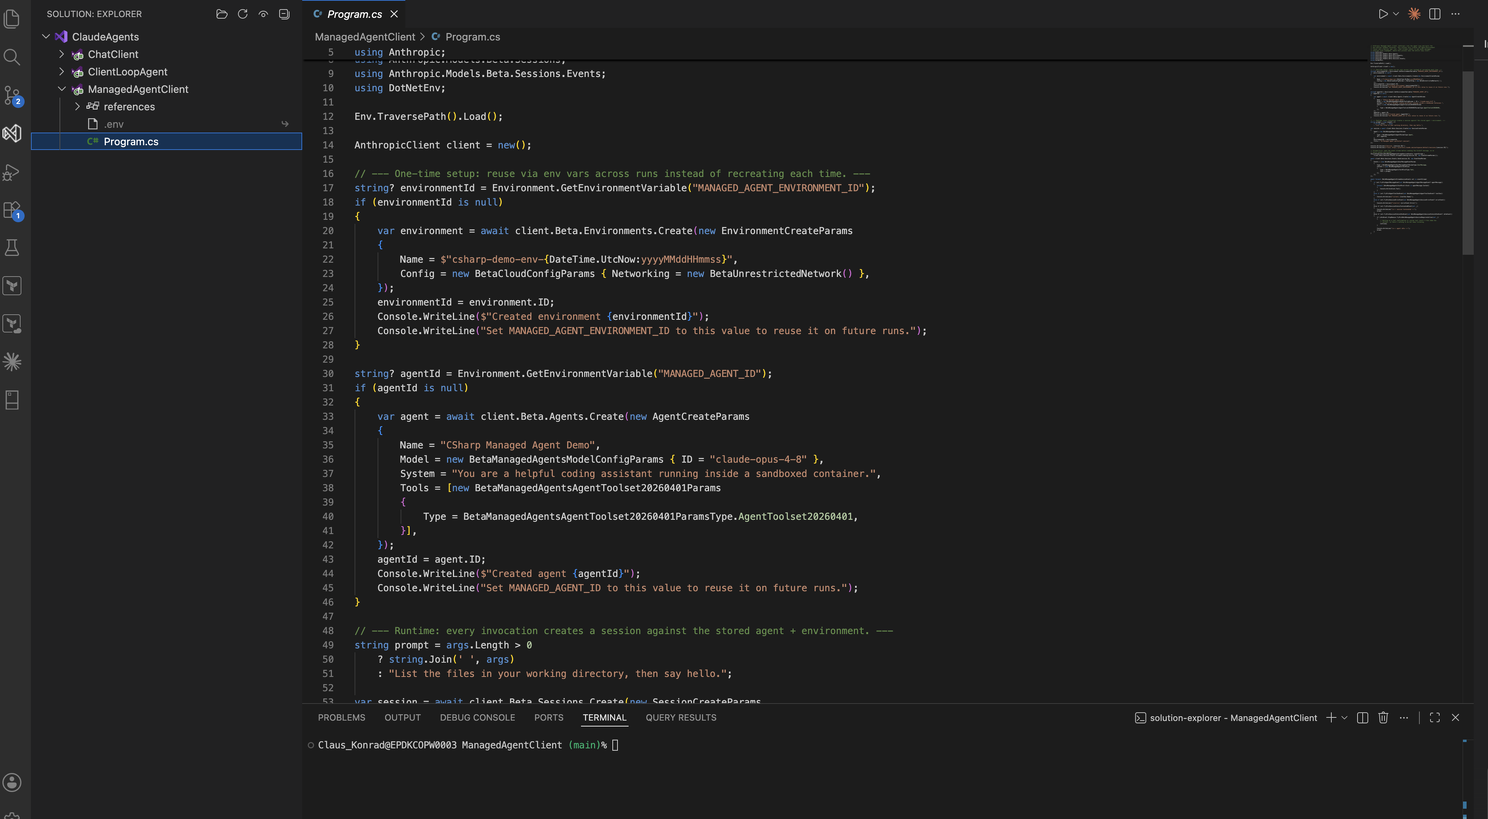Click the arrow icon beside .env
Screen dimensions: 1488x819
[285, 124]
